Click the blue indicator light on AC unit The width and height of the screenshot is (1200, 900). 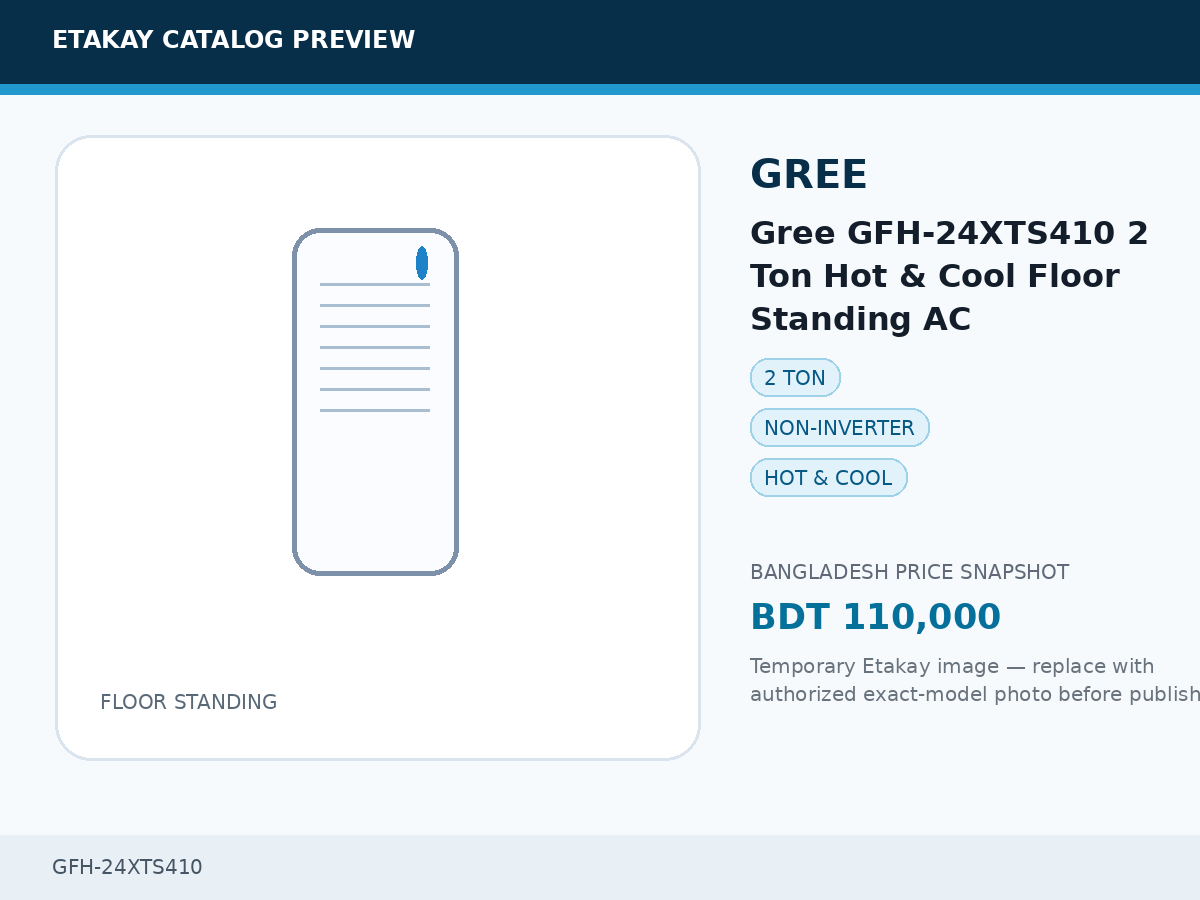422,263
